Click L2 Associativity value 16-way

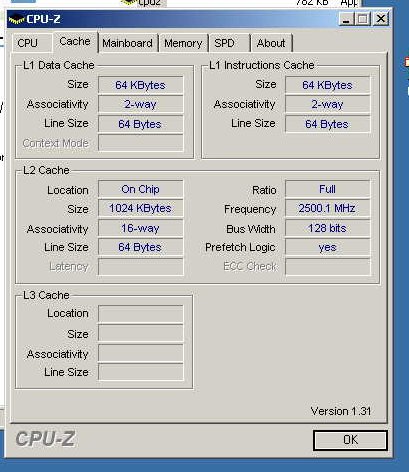[141, 228]
